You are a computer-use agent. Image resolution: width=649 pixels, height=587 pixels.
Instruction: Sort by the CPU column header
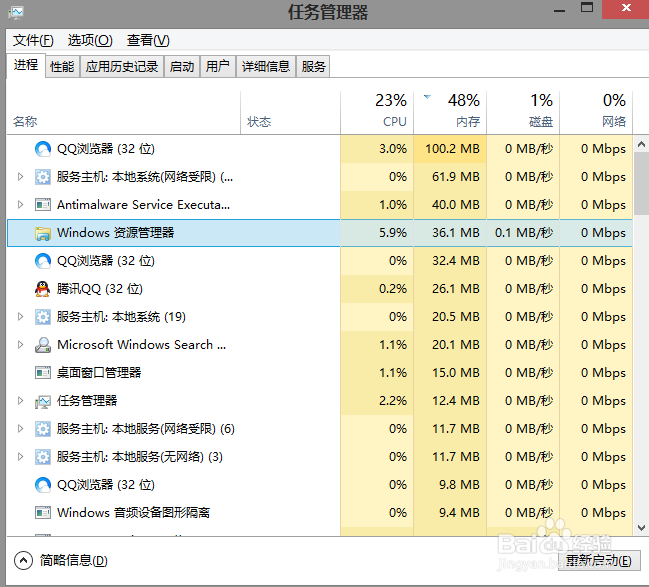coord(377,113)
